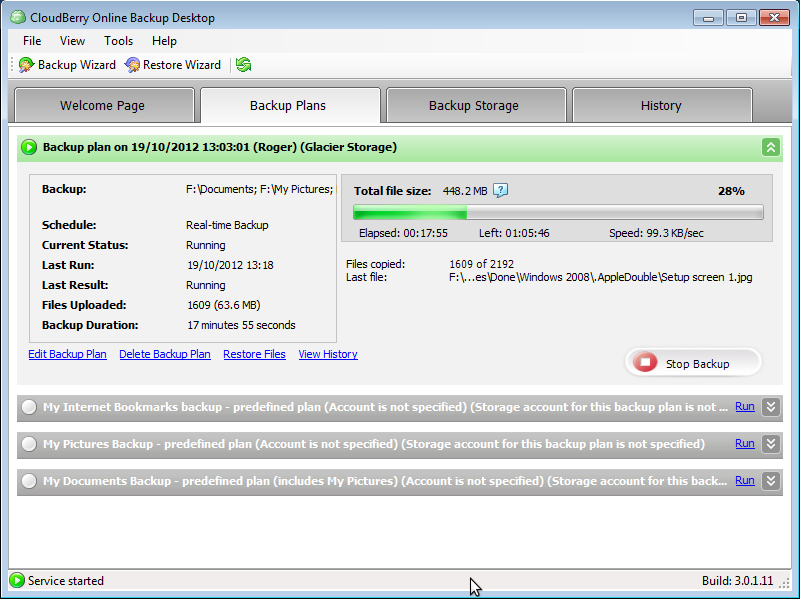Screen dimensions: 800x599
Task: Click the '448.2 MB' total file size value
Action: [465, 191]
